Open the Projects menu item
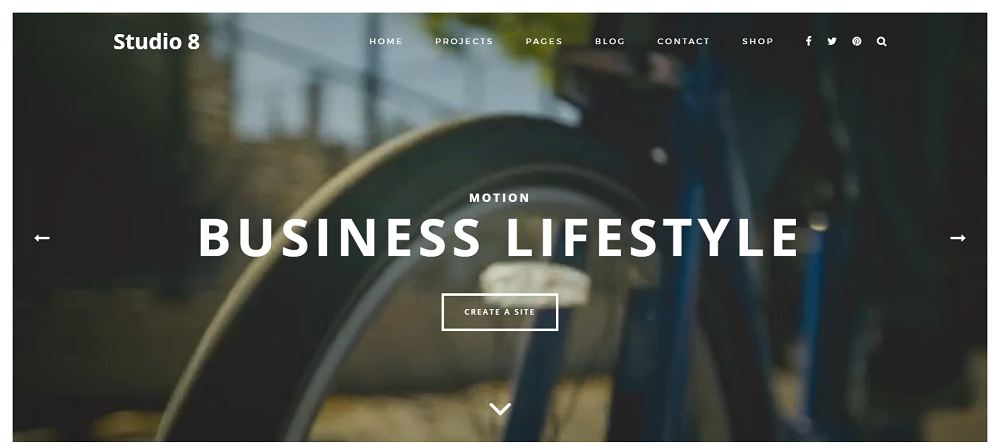The image size is (1000, 444). (x=464, y=41)
